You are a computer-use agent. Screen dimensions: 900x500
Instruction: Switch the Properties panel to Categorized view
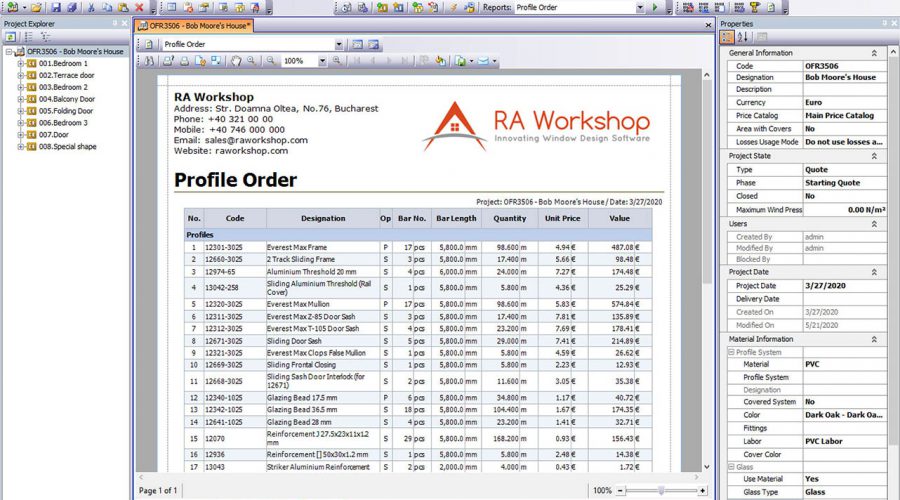tap(727, 37)
